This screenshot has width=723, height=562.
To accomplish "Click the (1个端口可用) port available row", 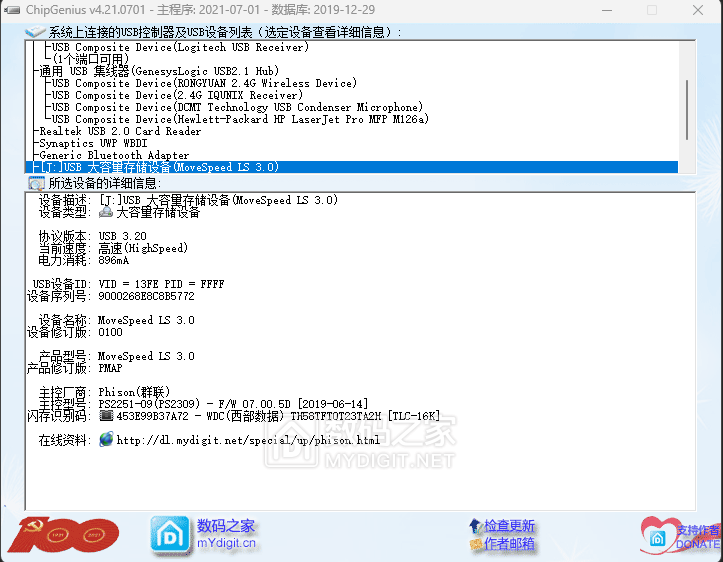I will coord(91,59).
